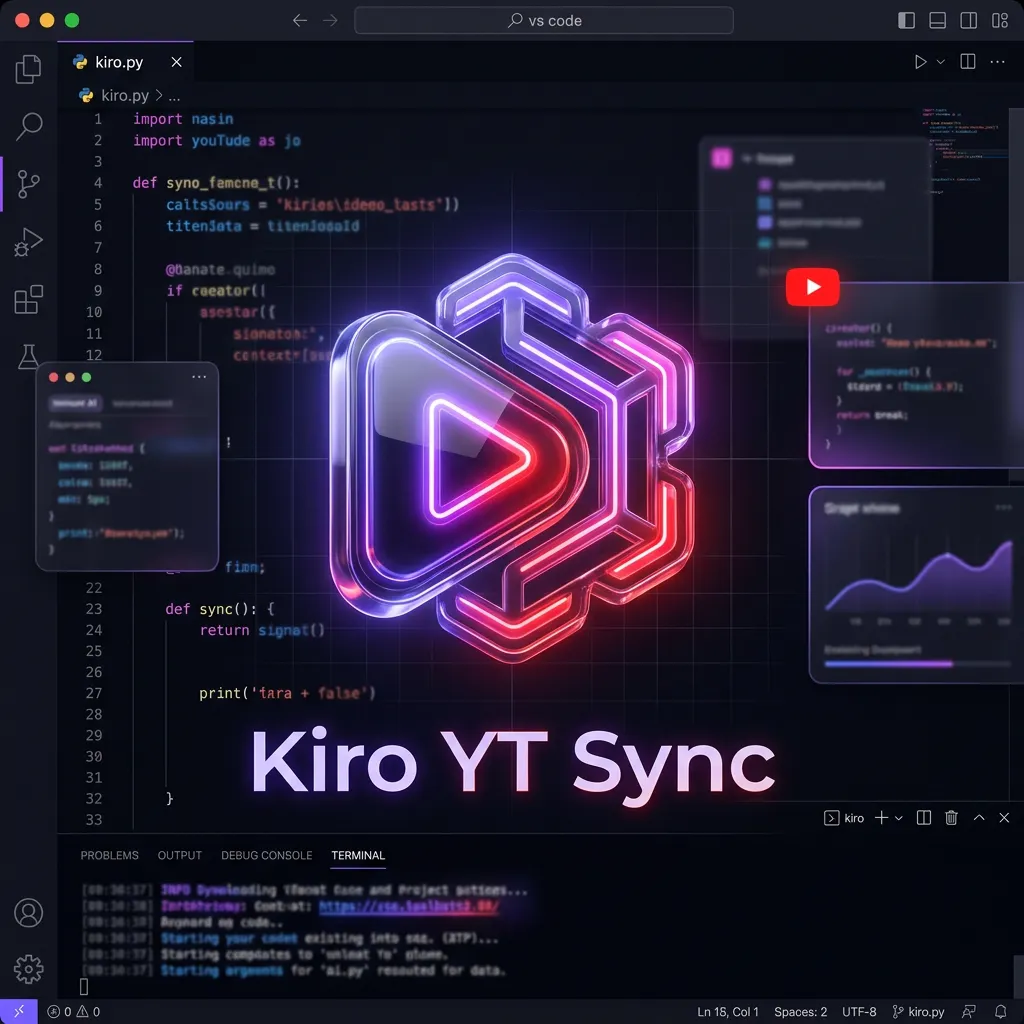The width and height of the screenshot is (1024, 1024).
Task: Click the minimap code preview
Action: (x=966, y=151)
